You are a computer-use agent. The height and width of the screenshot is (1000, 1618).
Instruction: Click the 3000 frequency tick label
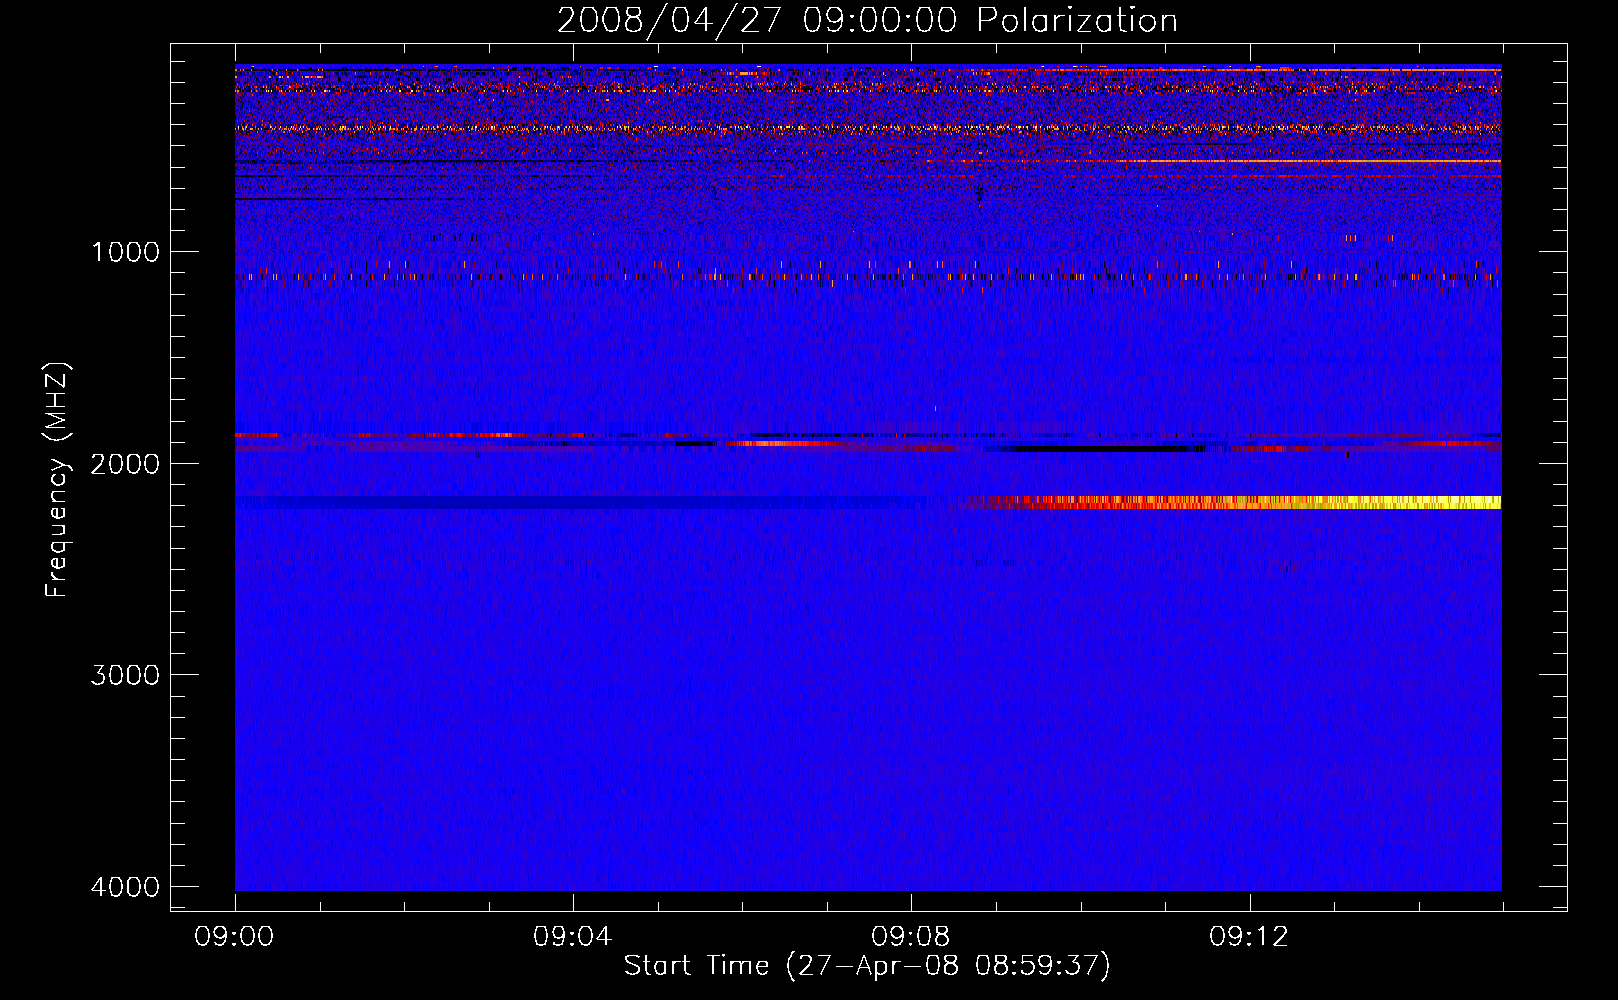[x=125, y=675]
